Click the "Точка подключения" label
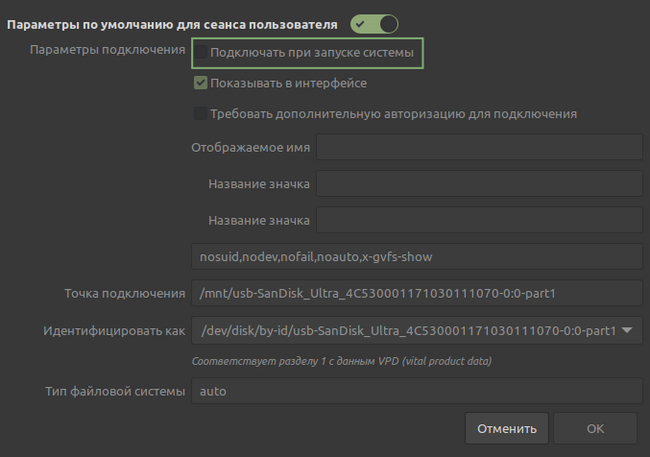 coord(122,293)
